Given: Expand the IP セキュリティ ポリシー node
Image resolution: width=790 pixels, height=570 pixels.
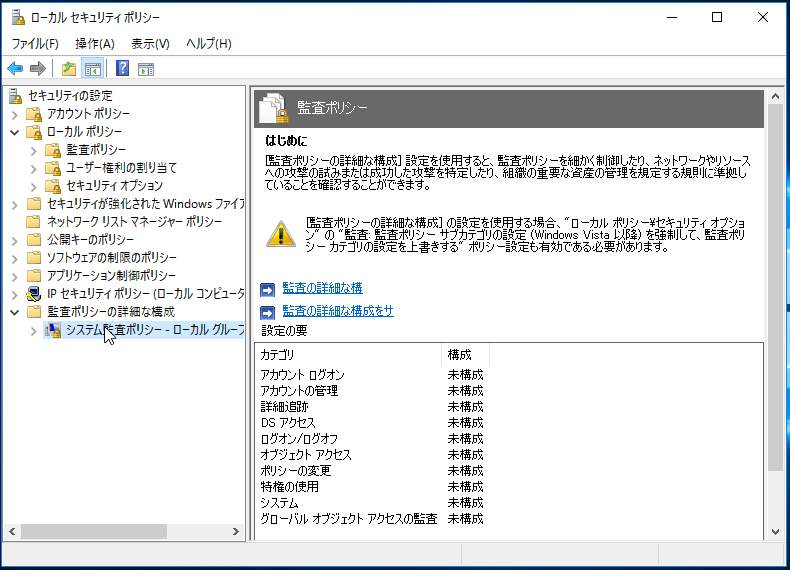Looking at the screenshot, I should click(x=15, y=295).
